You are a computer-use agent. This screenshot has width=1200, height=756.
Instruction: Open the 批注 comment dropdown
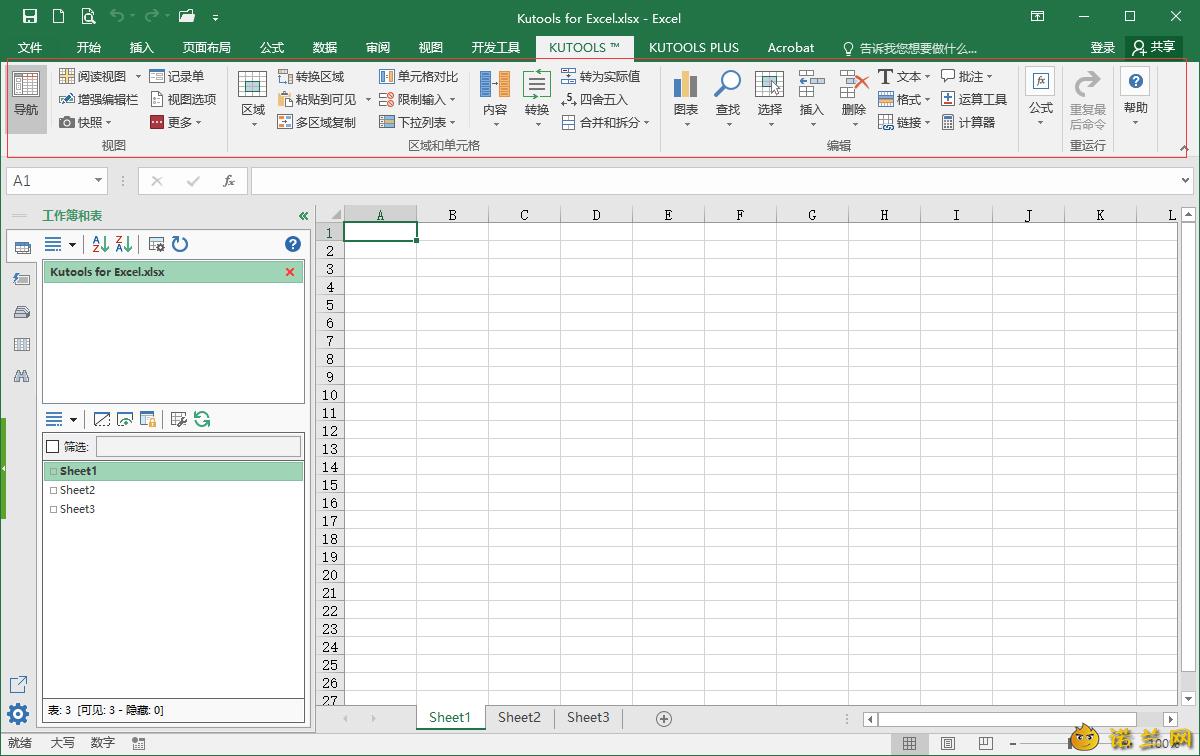coord(967,76)
